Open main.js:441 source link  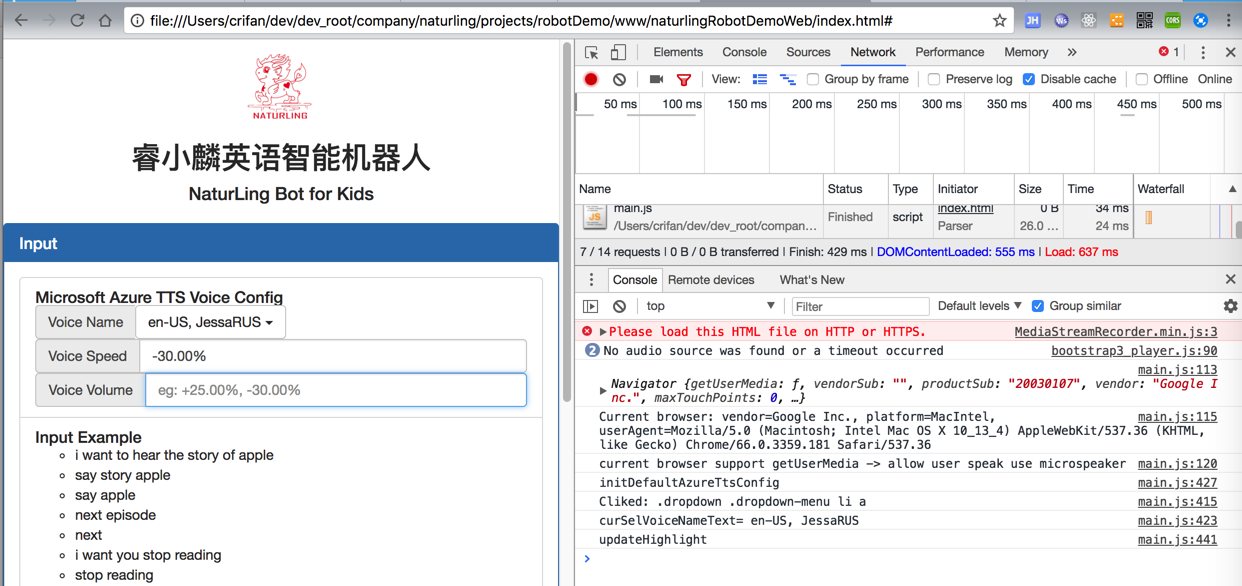1177,540
